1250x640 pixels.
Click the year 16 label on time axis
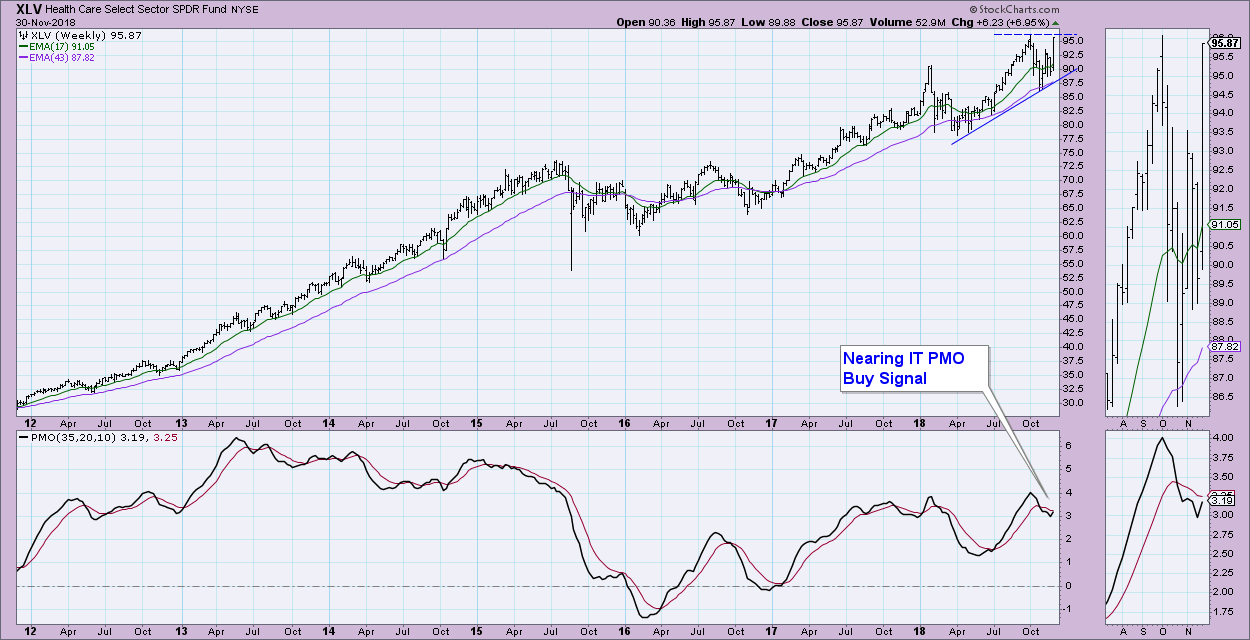626,423
